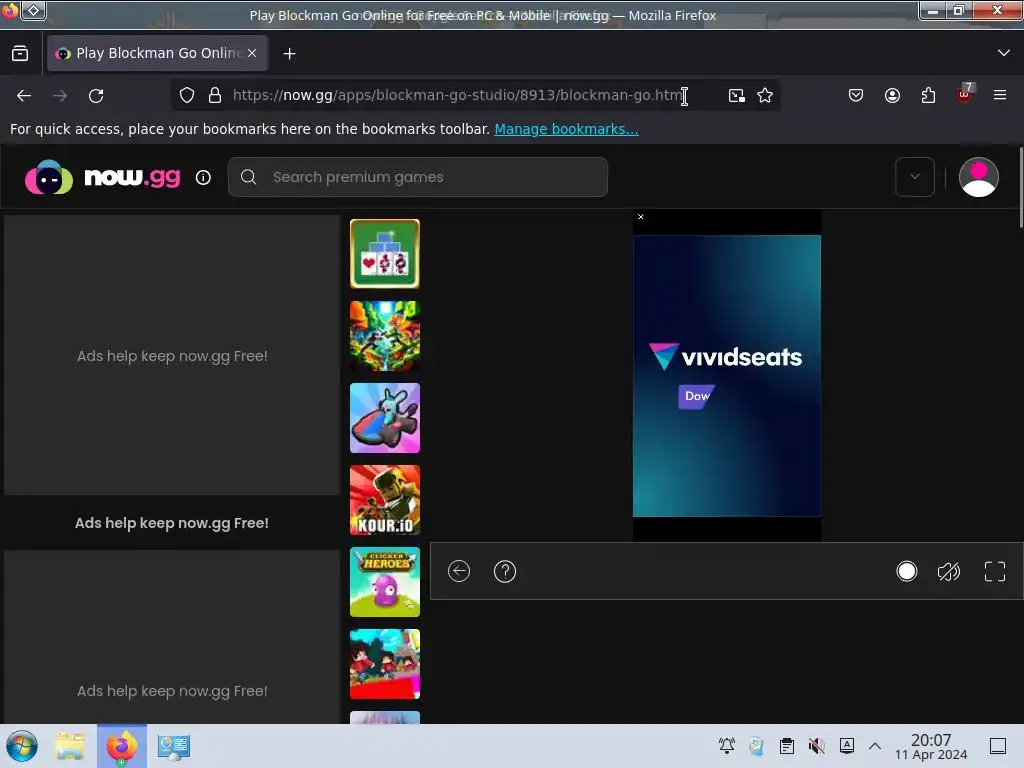Close the vividseats ad with X
This screenshot has width=1024, height=768.
(x=641, y=217)
